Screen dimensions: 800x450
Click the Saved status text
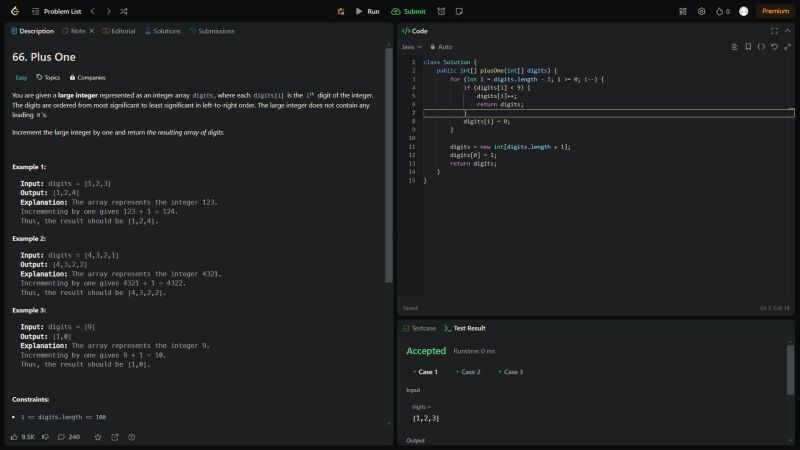pyautogui.click(x=410, y=308)
